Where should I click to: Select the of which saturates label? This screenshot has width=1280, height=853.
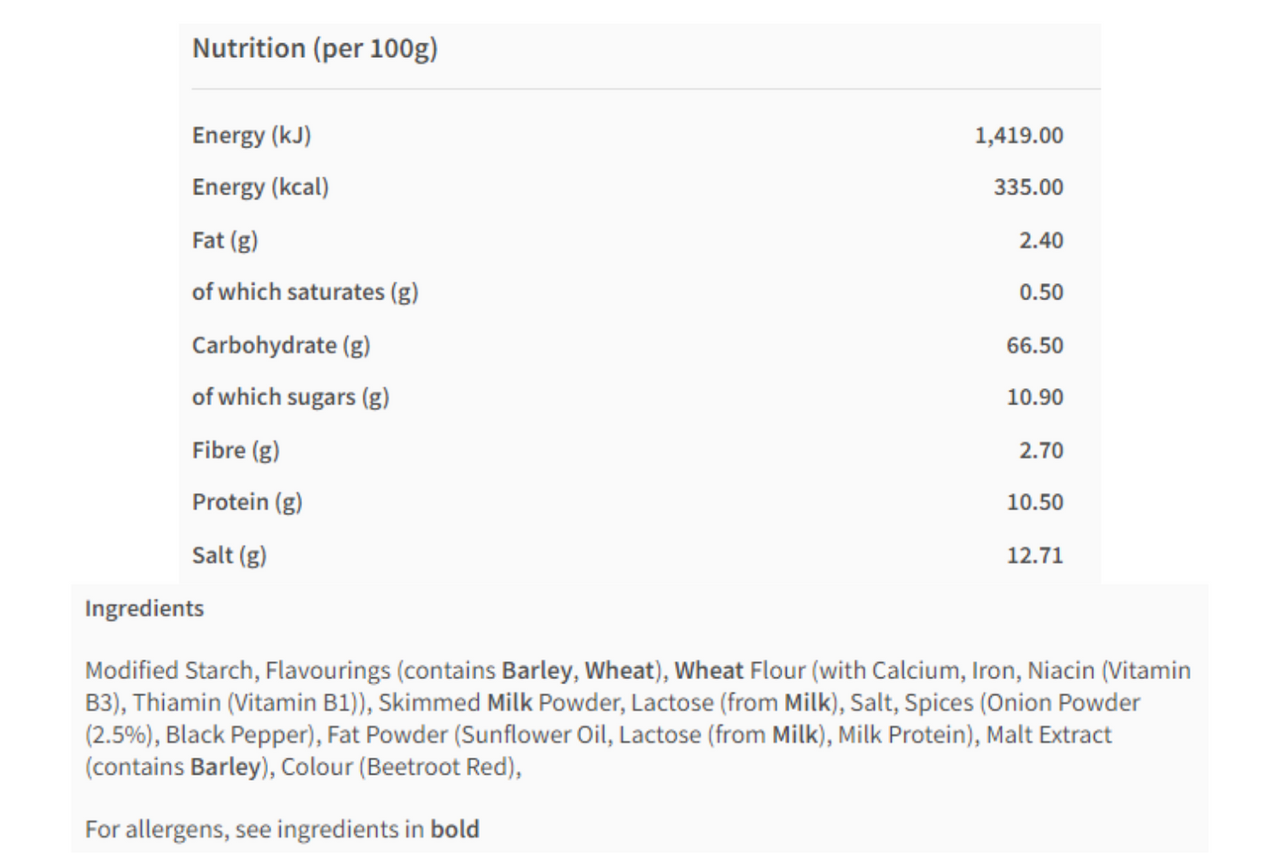tap(305, 292)
